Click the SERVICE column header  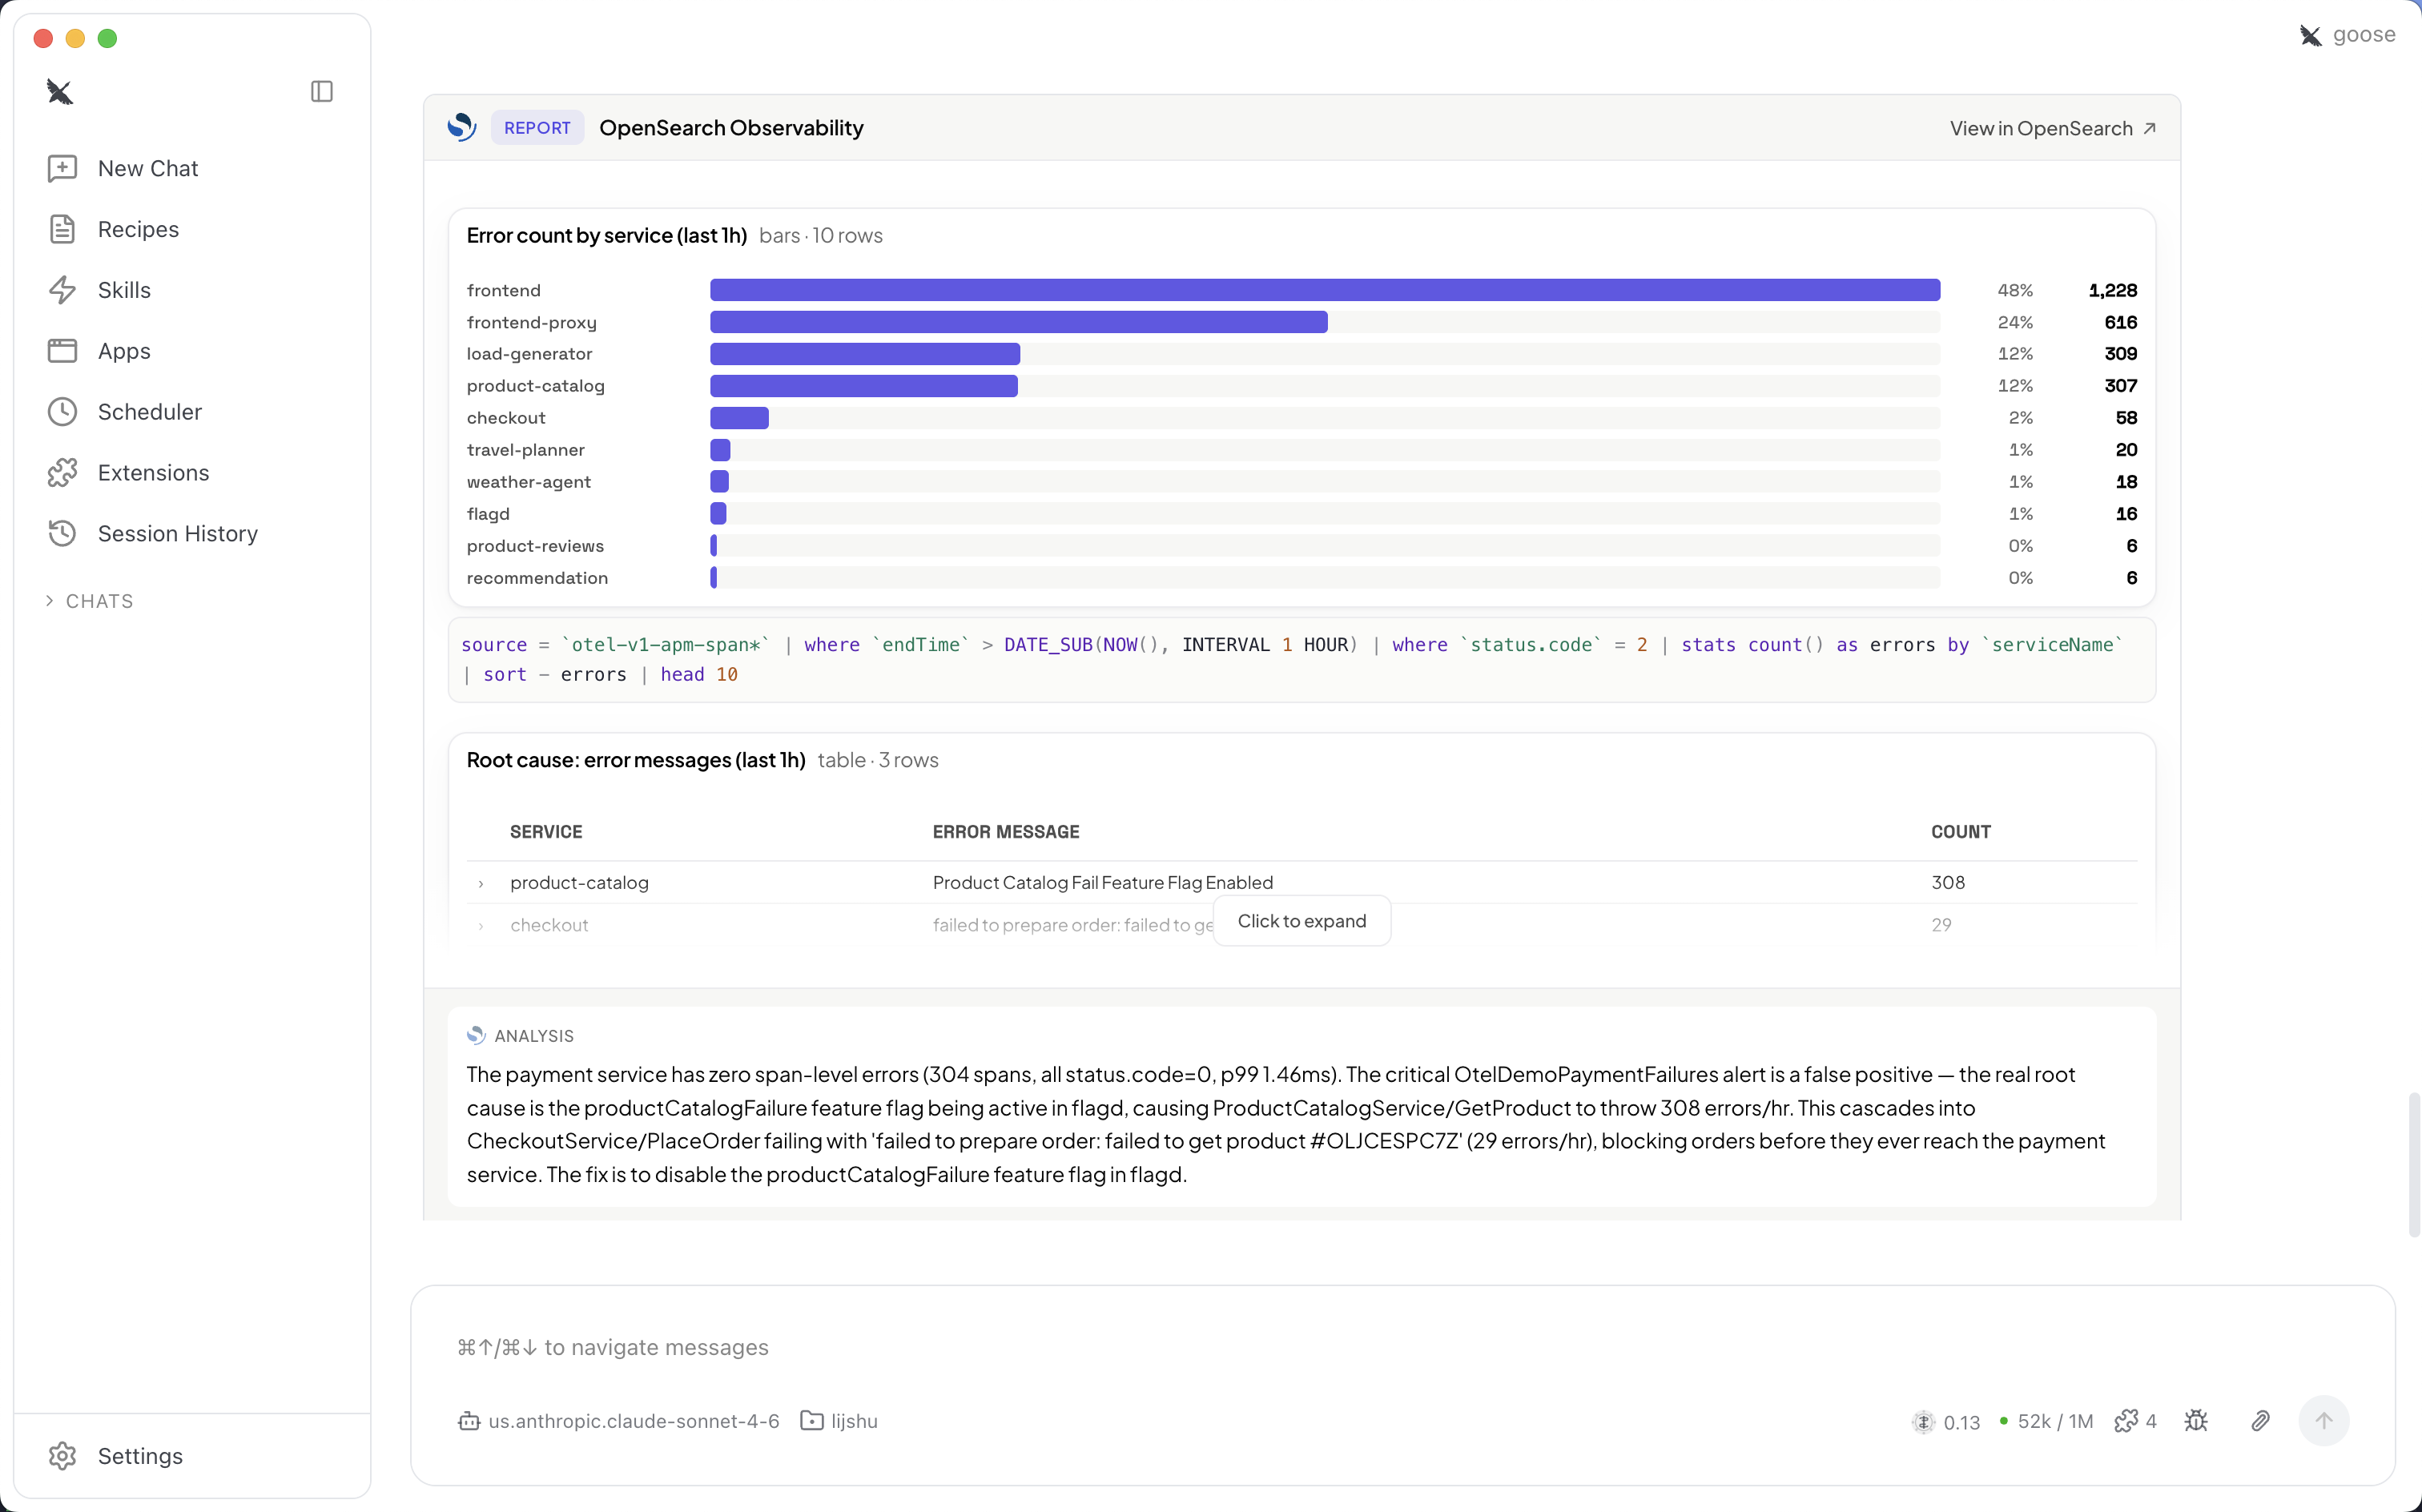(x=546, y=832)
